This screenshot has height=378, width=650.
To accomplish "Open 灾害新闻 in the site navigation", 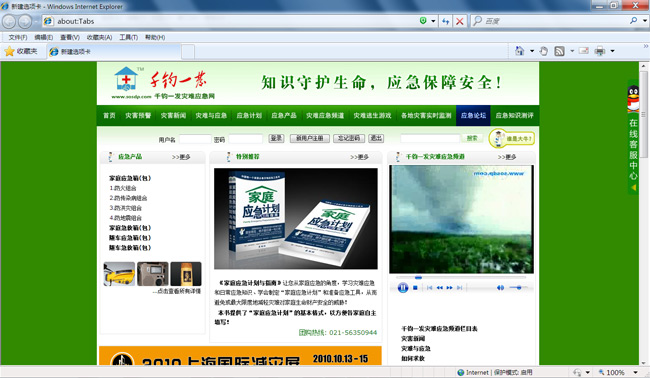I will (173, 116).
